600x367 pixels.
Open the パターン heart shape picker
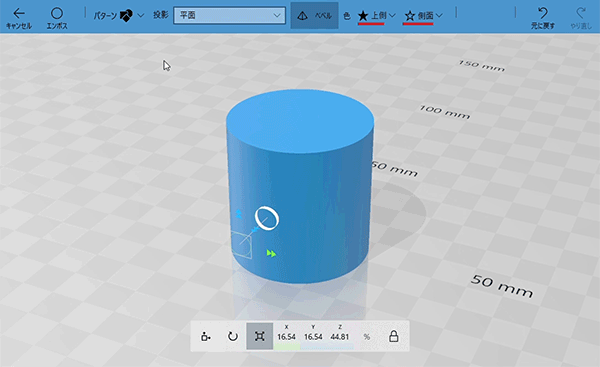click(x=126, y=16)
